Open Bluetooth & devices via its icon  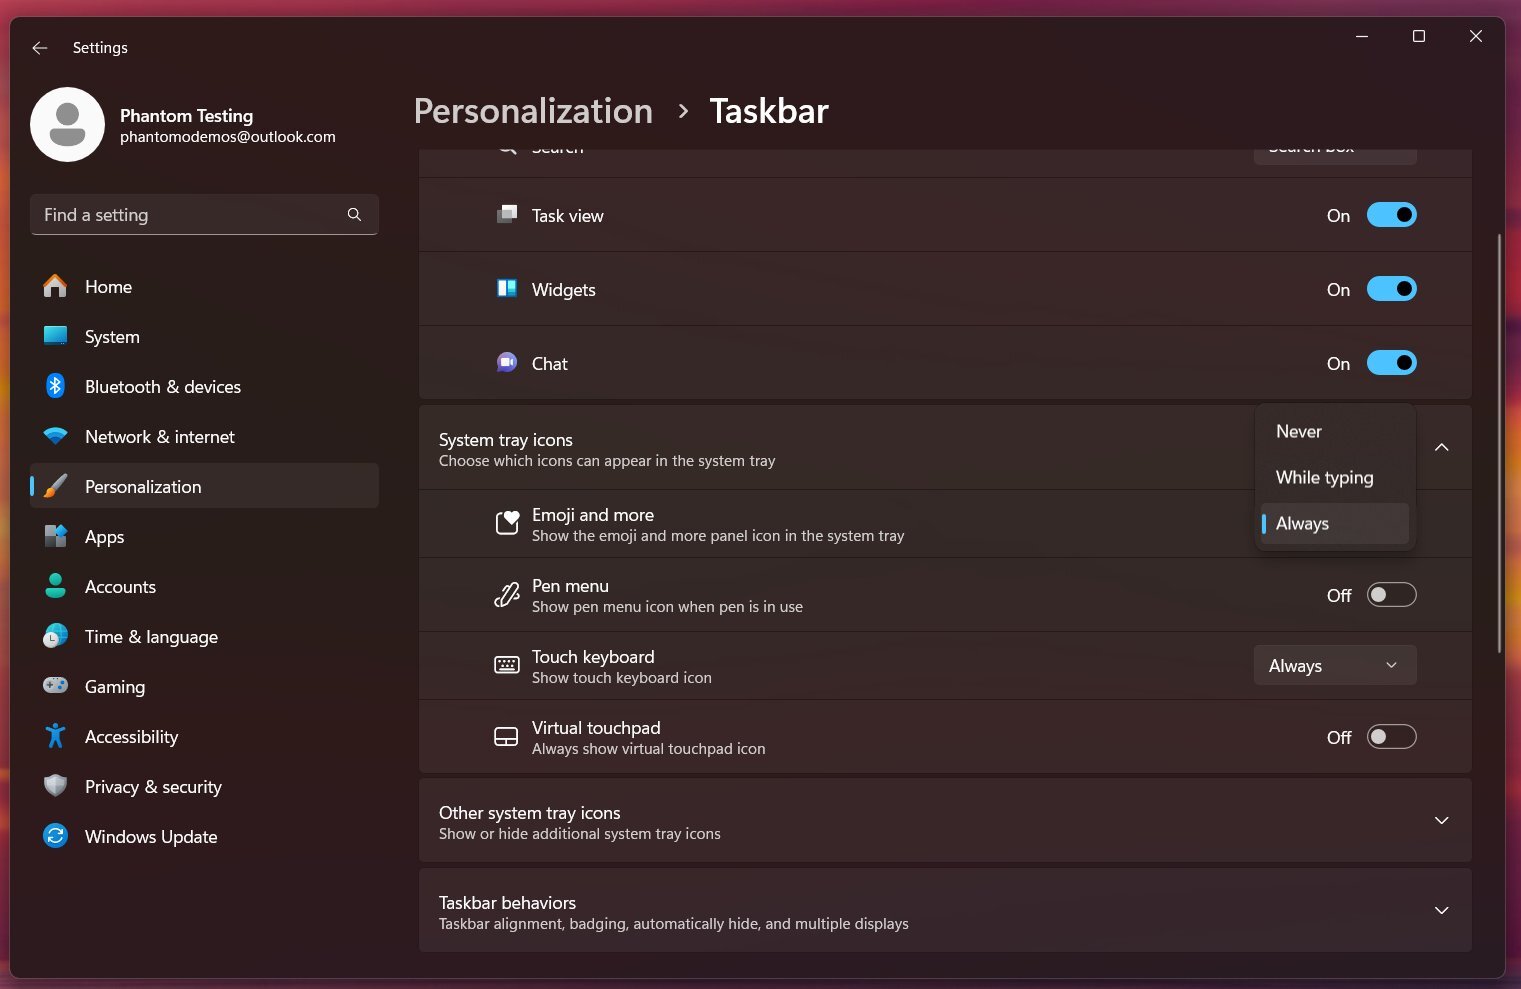56,386
